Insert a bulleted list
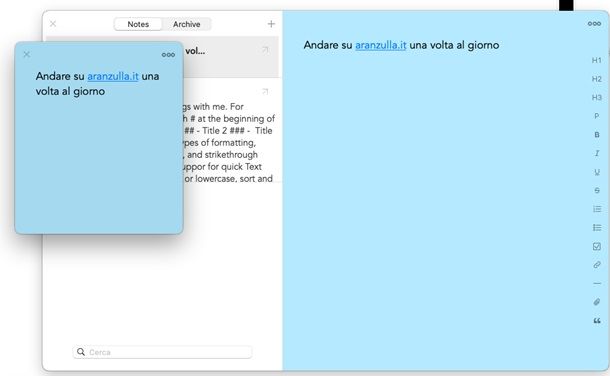Viewport: 610px width, 376px height. pyautogui.click(x=597, y=227)
